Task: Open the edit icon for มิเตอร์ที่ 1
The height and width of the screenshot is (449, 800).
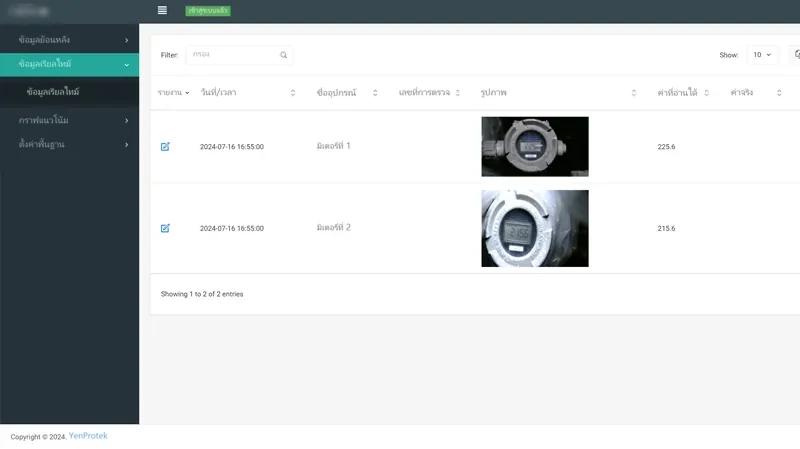Action: 165,146
